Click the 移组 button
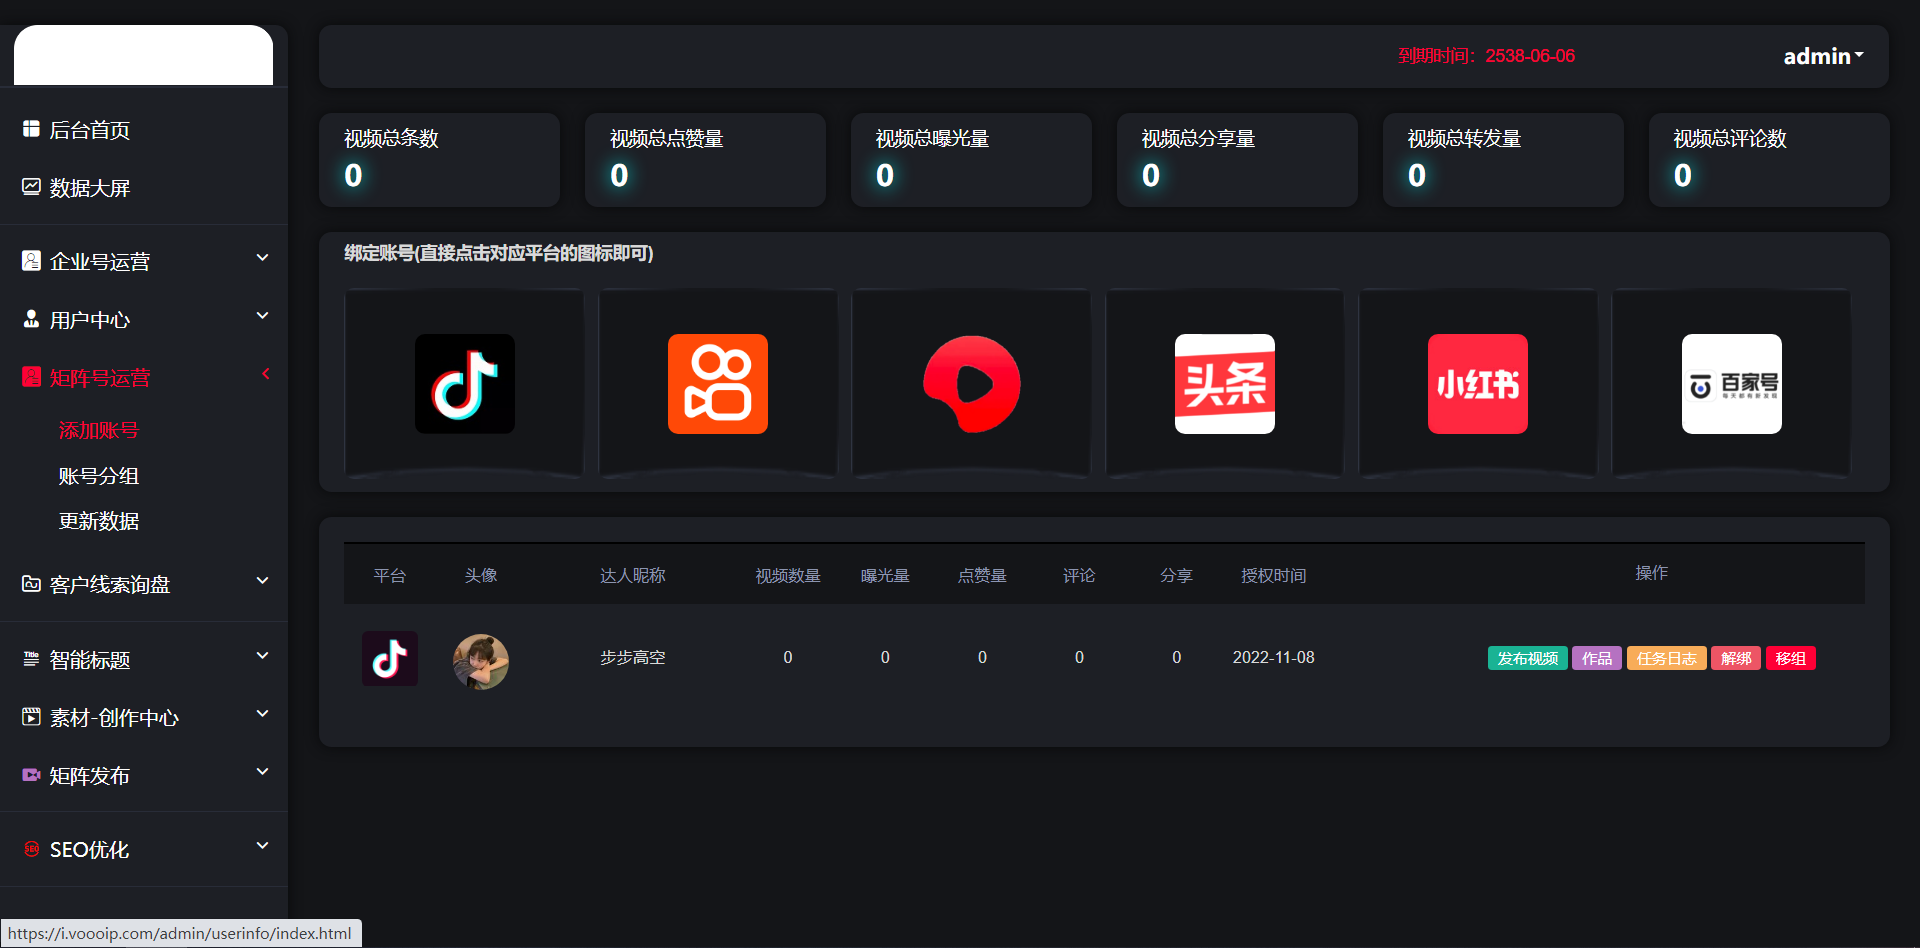 1791,658
